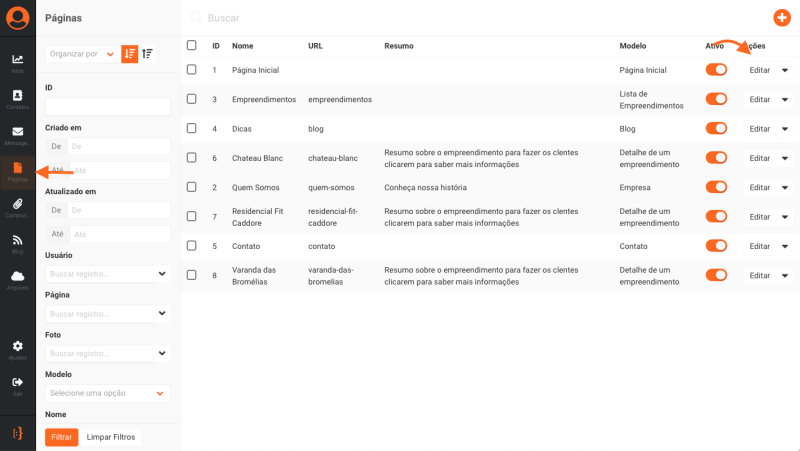Check the checkbox for Quem Somos row
The image size is (800, 451).
192,187
